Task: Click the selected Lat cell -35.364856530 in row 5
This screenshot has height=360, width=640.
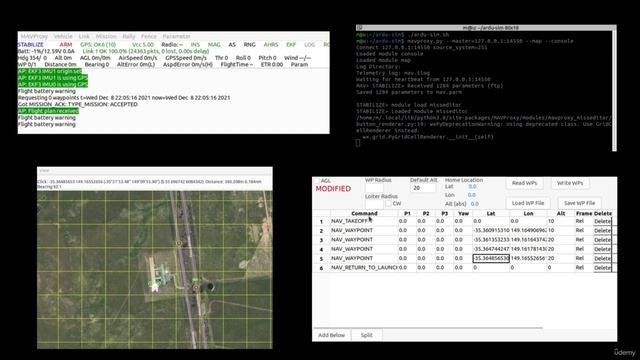Action: 491,258
